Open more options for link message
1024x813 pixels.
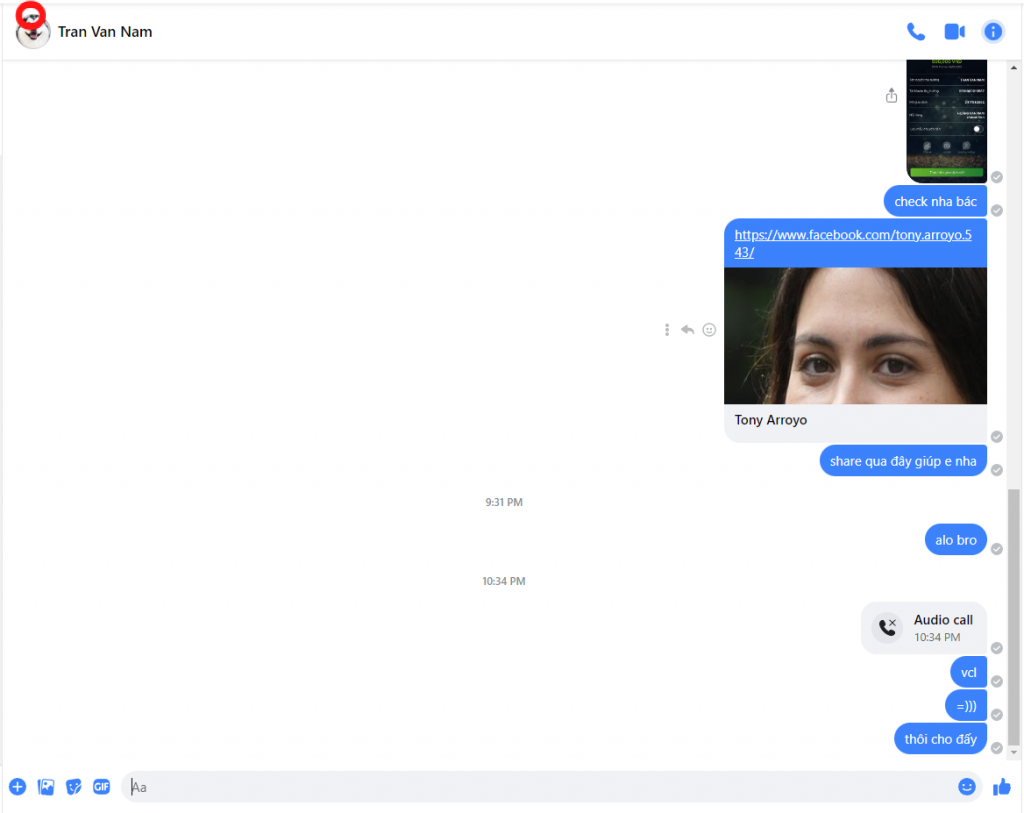tap(667, 329)
